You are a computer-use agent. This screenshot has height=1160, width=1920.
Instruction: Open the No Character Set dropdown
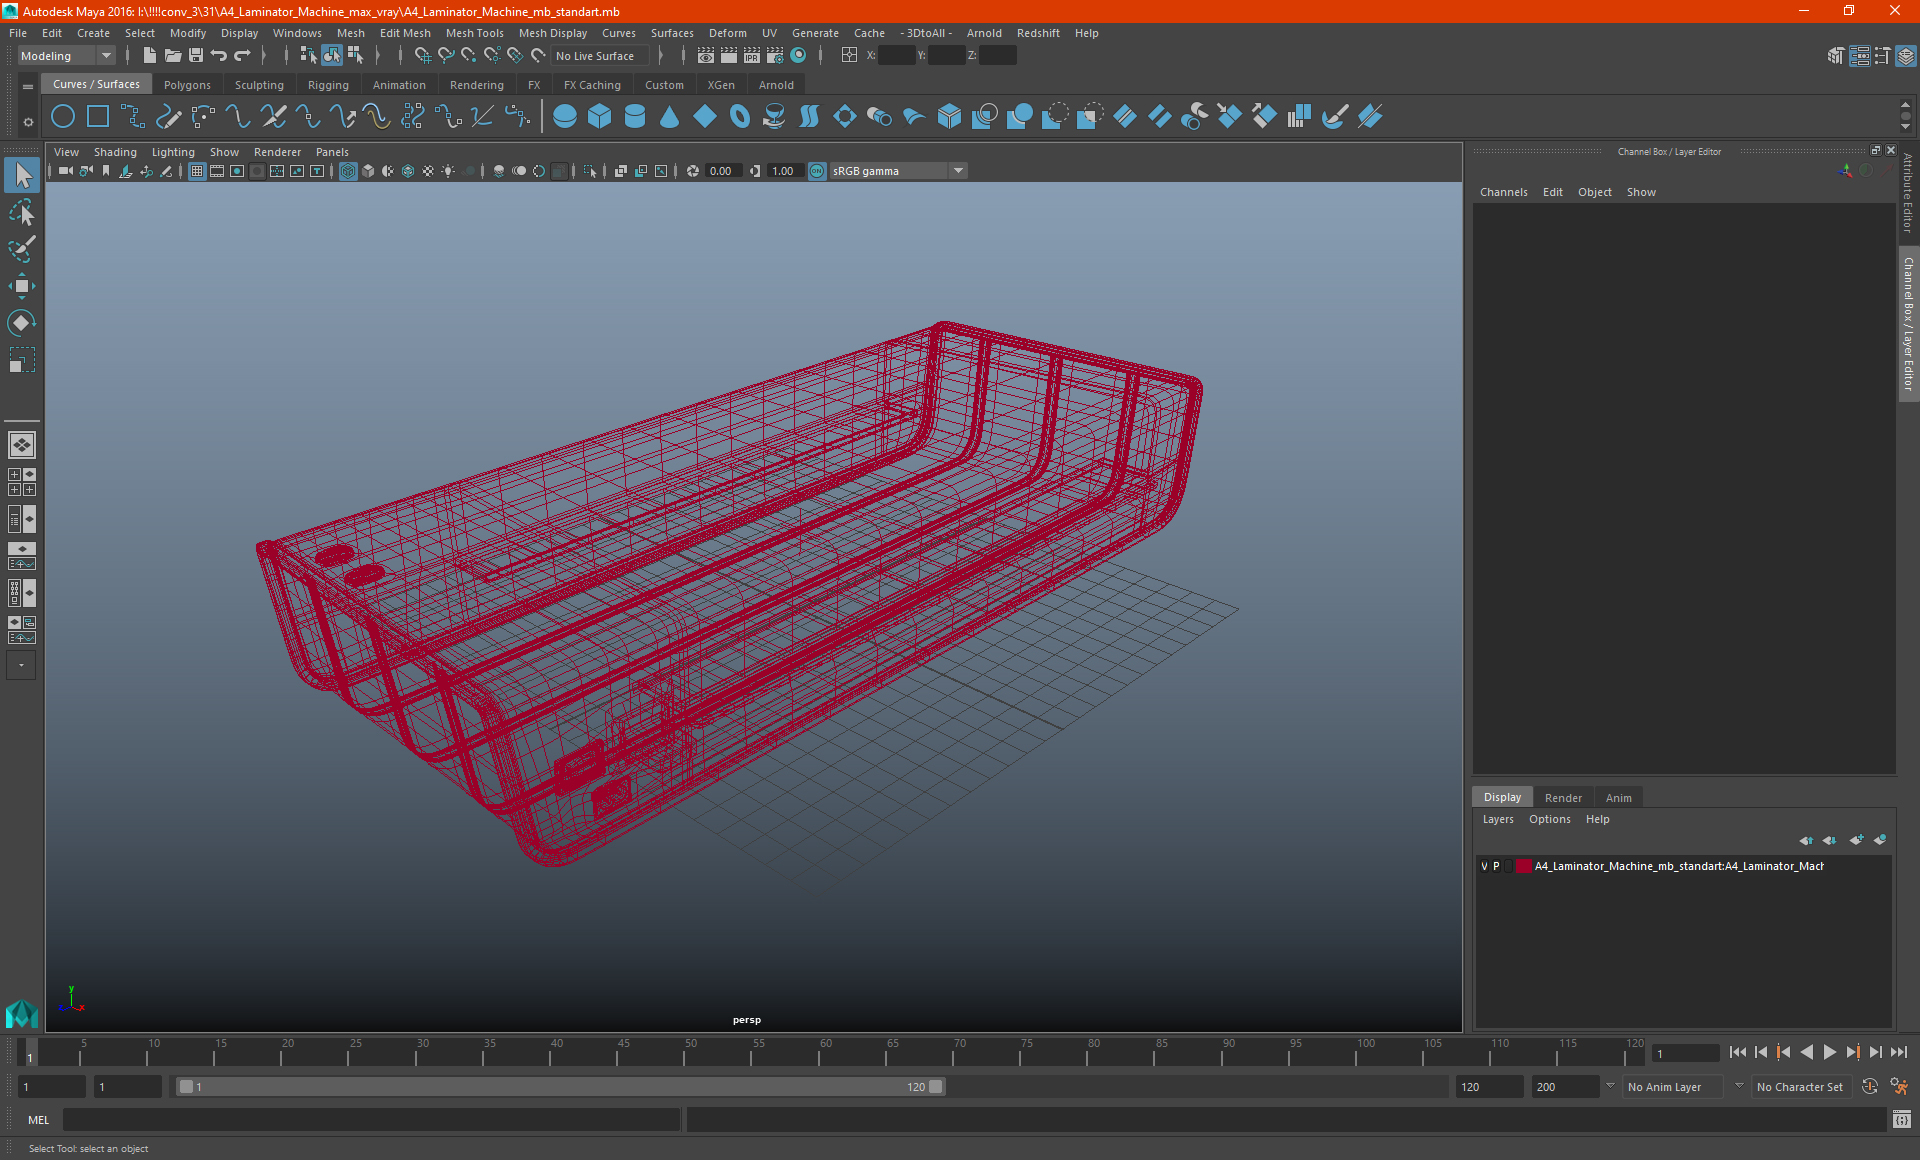pyautogui.click(x=1802, y=1087)
